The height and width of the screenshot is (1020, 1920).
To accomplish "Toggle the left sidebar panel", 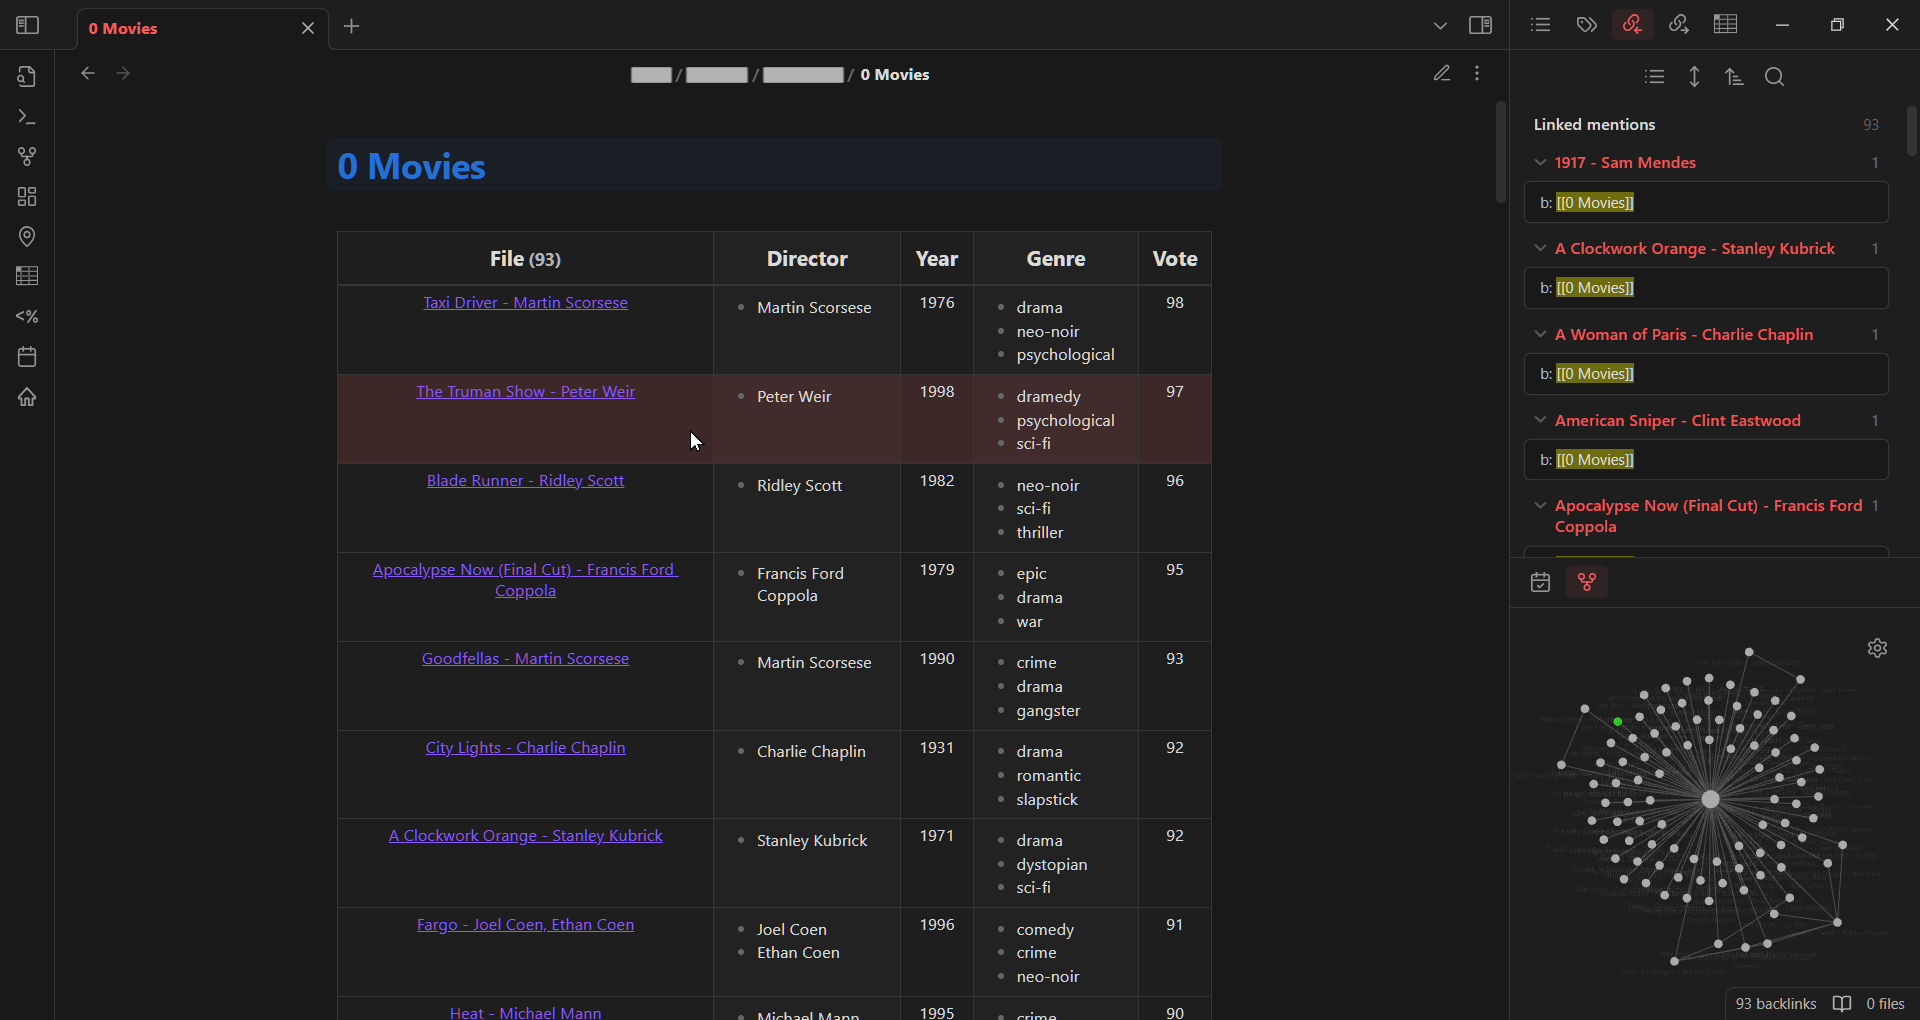I will coord(28,26).
